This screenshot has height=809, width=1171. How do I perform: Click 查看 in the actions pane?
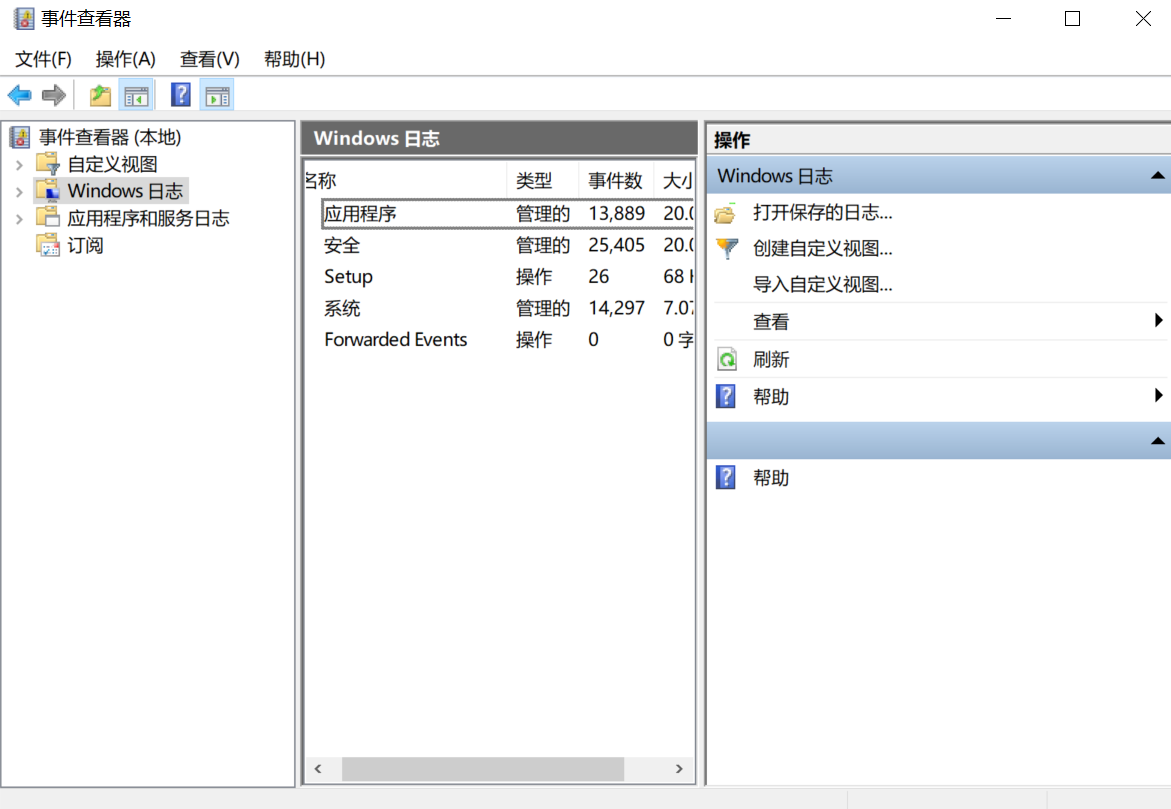[771, 321]
